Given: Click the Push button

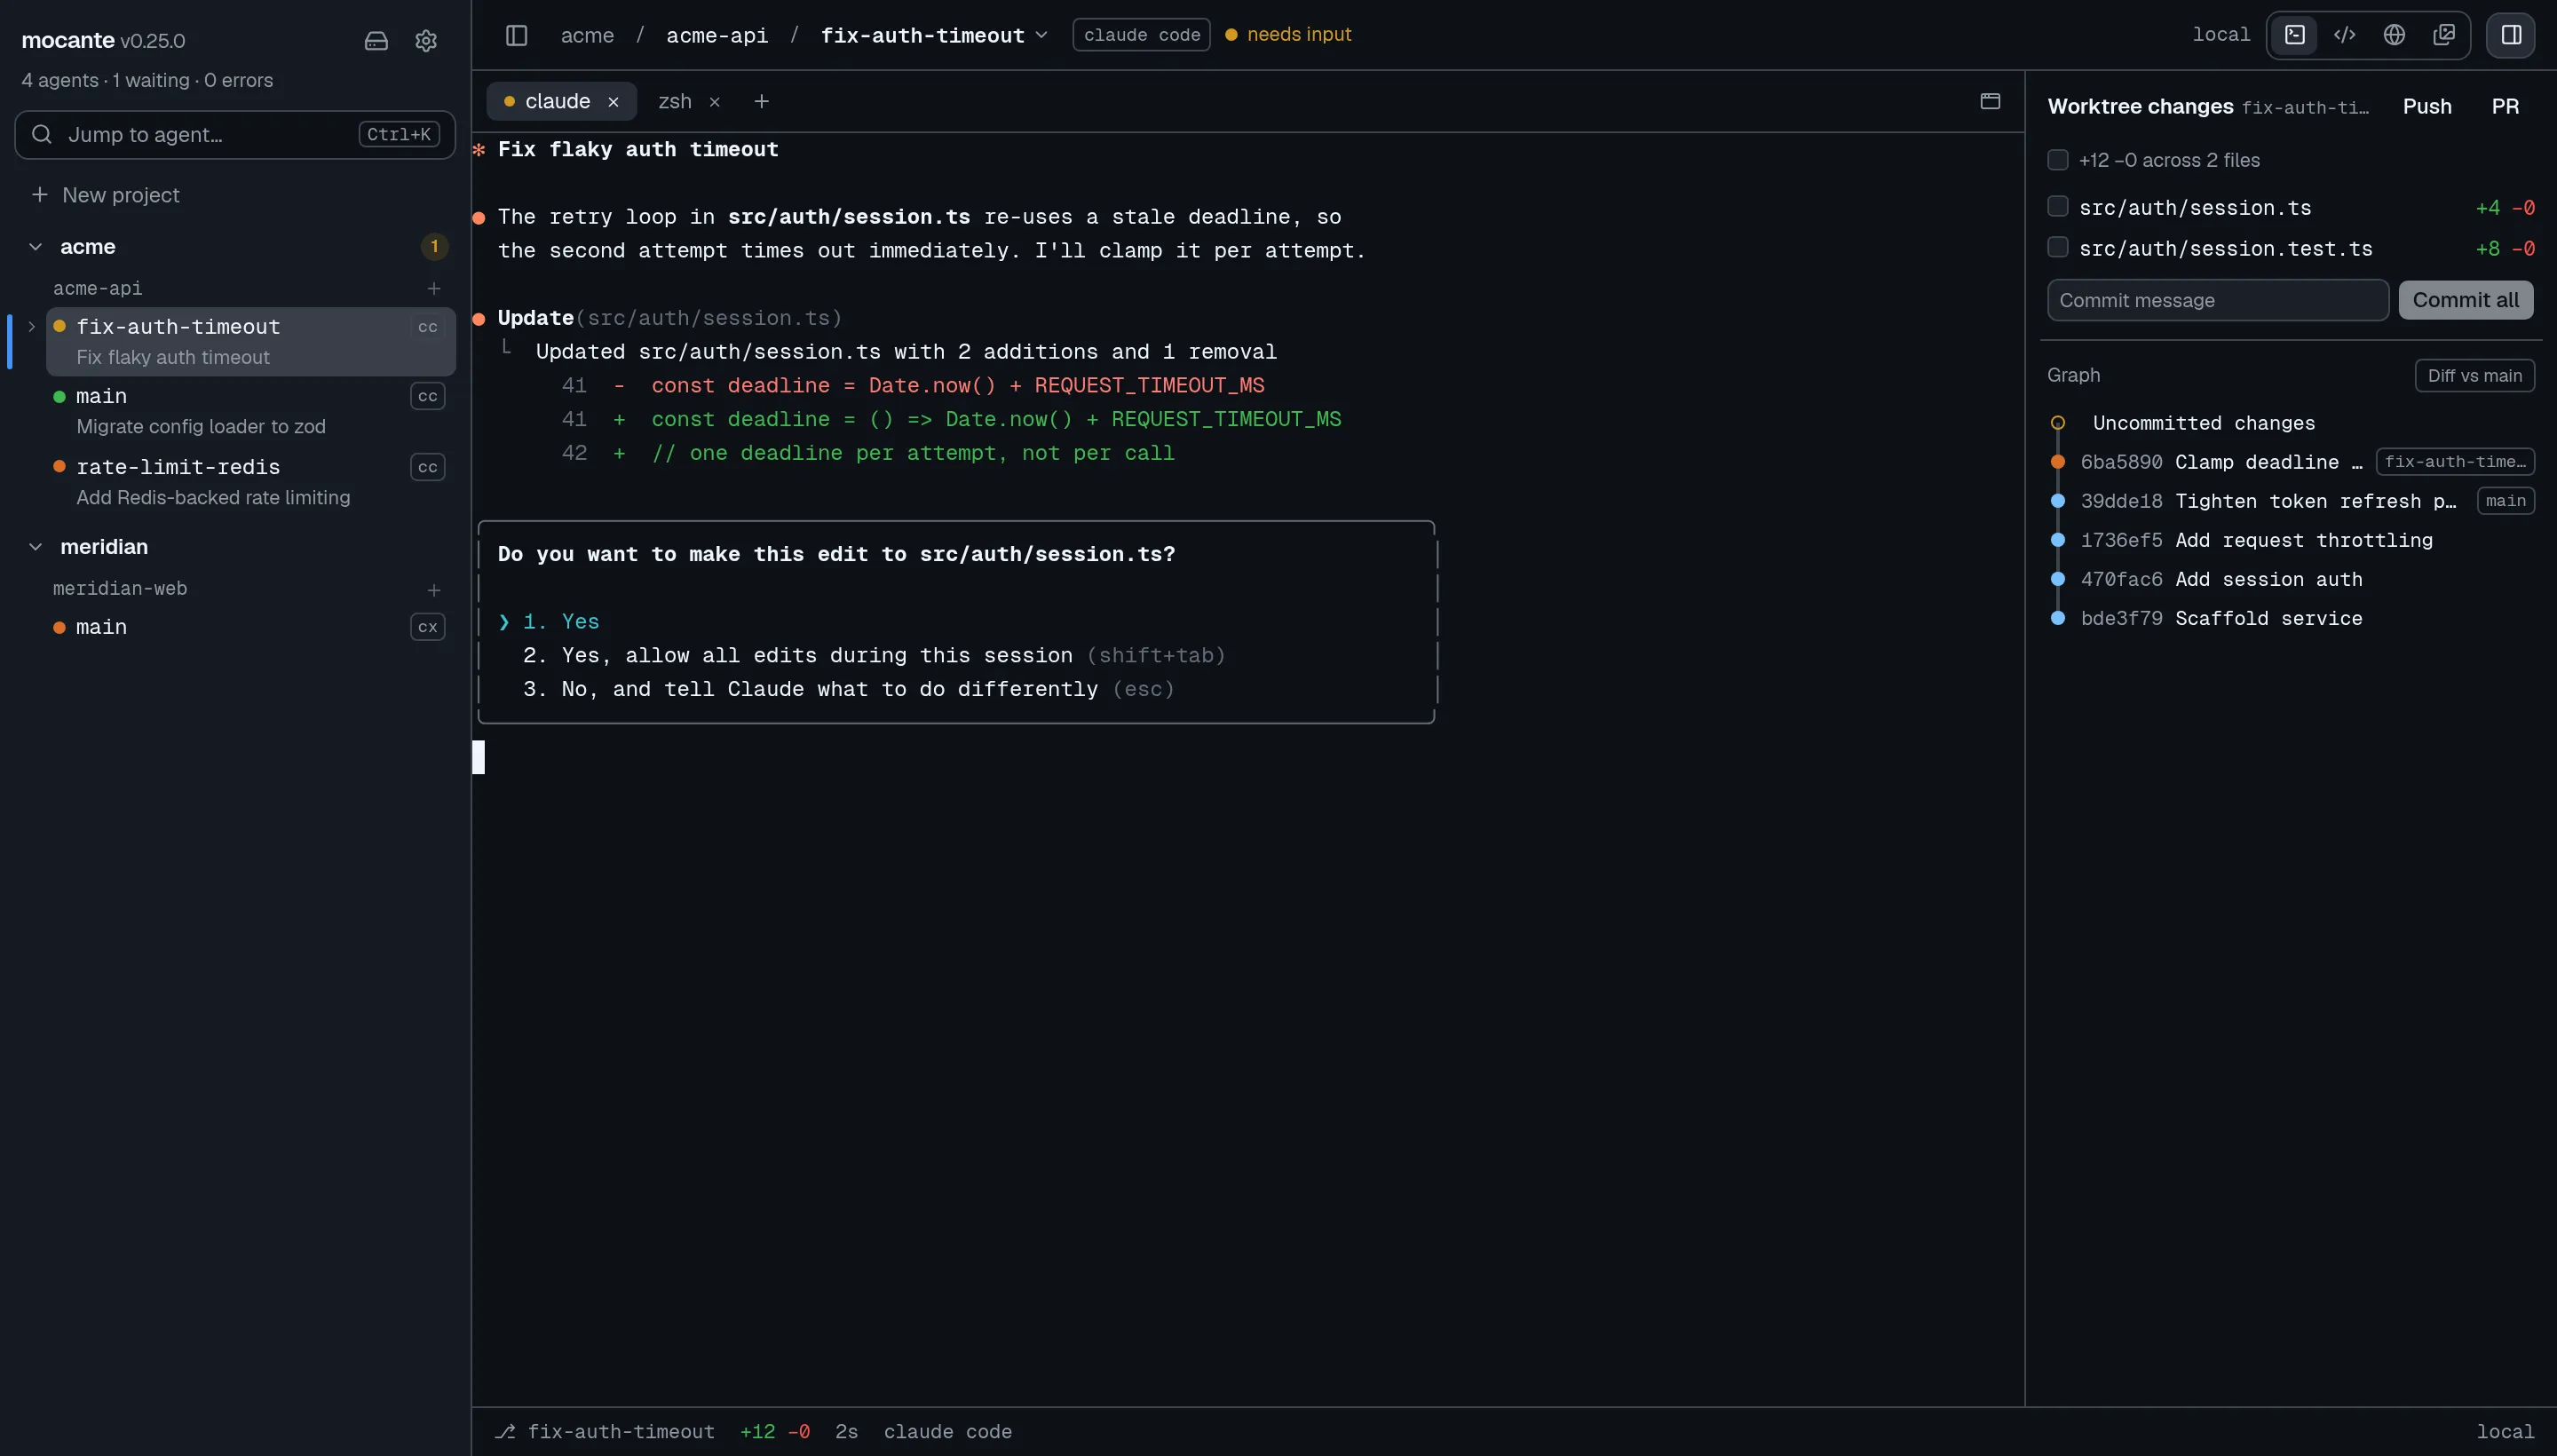Looking at the screenshot, I should tap(2426, 106).
